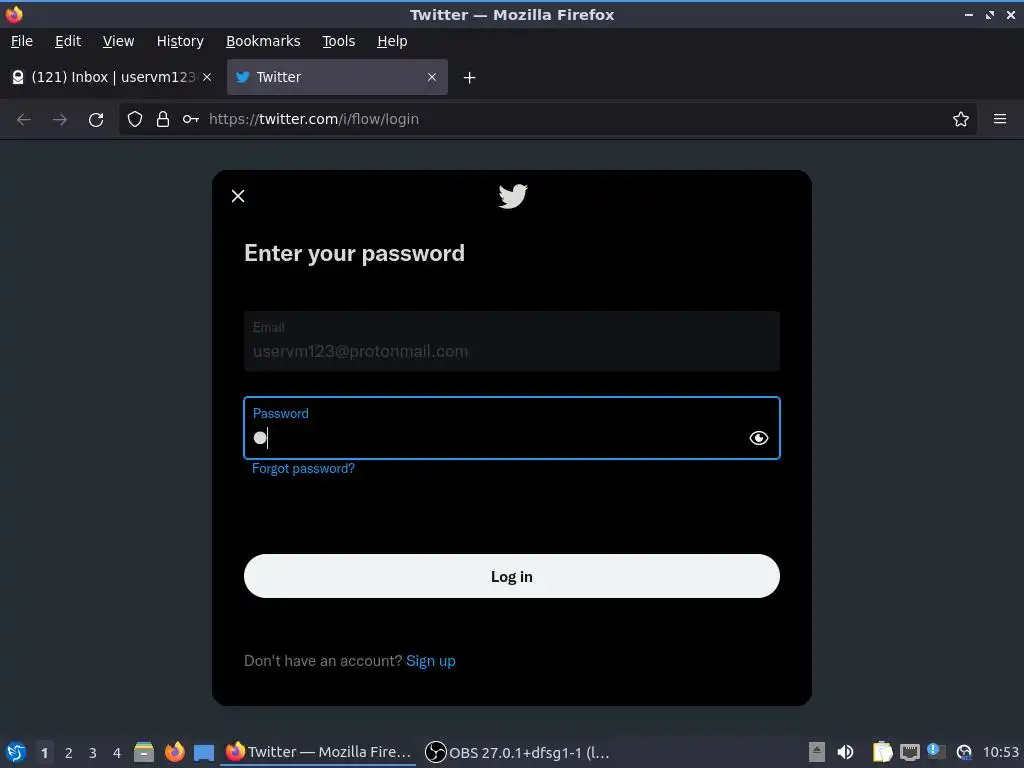Bookmark this page with the star icon
The image size is (1024, 768).
pyautogui.click(x=961, y=119)
